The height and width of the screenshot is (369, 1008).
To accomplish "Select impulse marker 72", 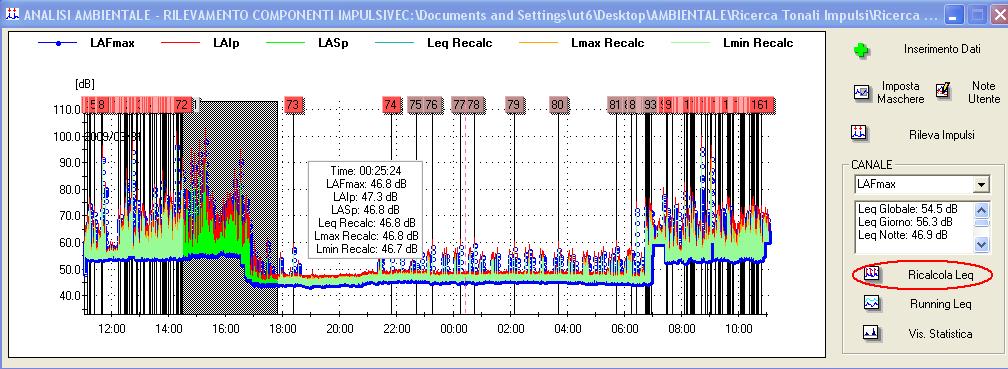I will tap(182, 105).
